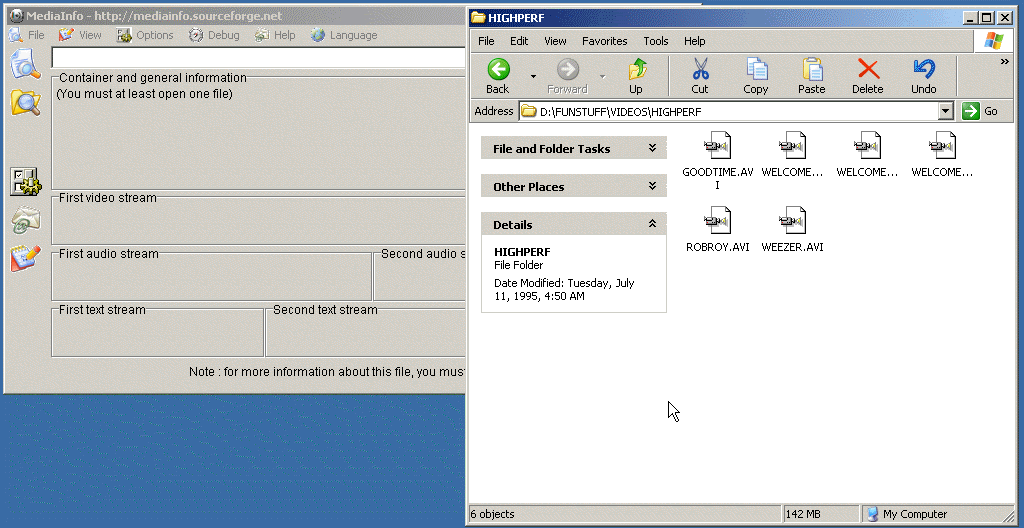This screenshot has height=528, width=1024.
Task: Click the folder icon in Address bar
Action: (529, 112)
